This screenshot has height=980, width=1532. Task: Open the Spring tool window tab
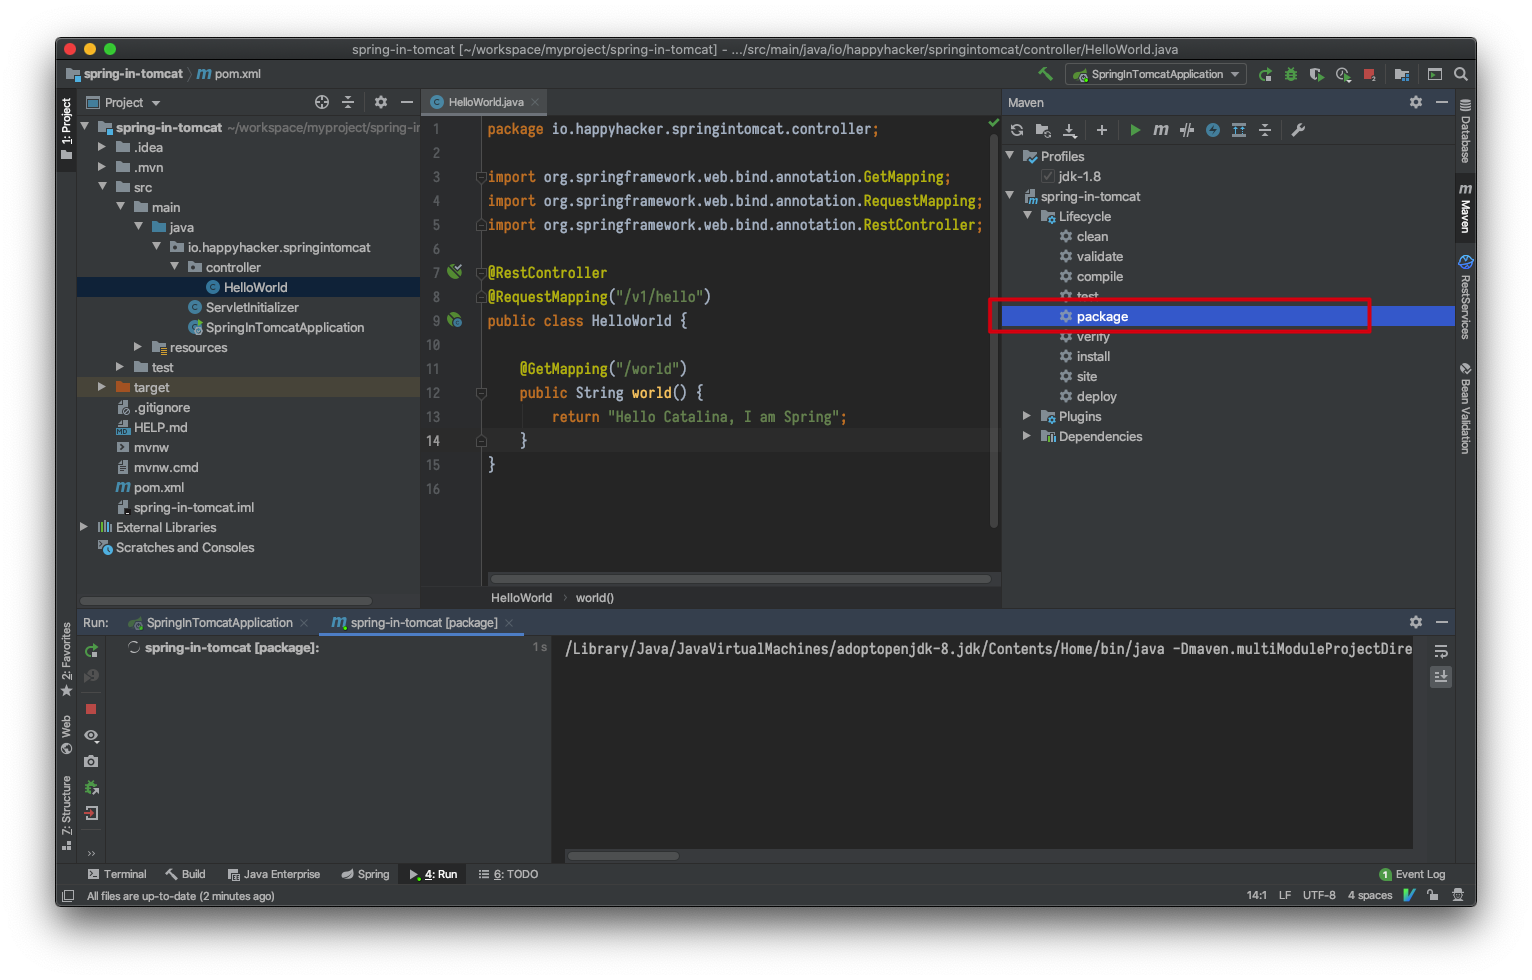365,874
